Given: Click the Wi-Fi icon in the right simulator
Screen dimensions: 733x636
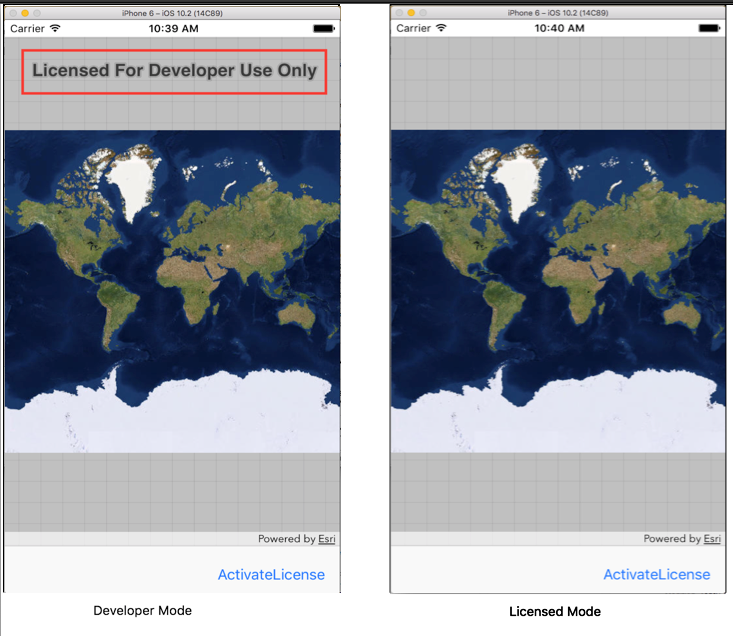Looking at the screenshot, I should point(441,28).
